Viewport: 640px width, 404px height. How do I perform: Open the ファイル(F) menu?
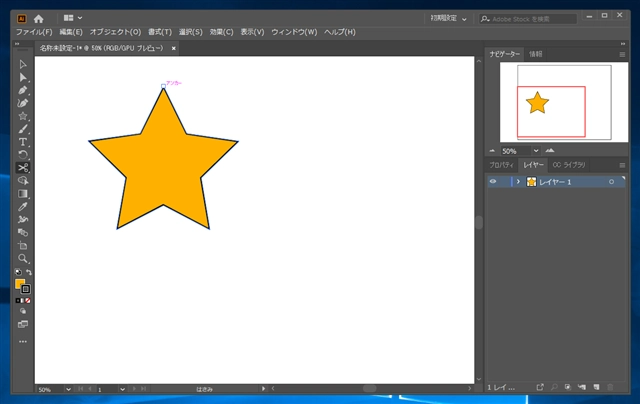pos(34,32)
